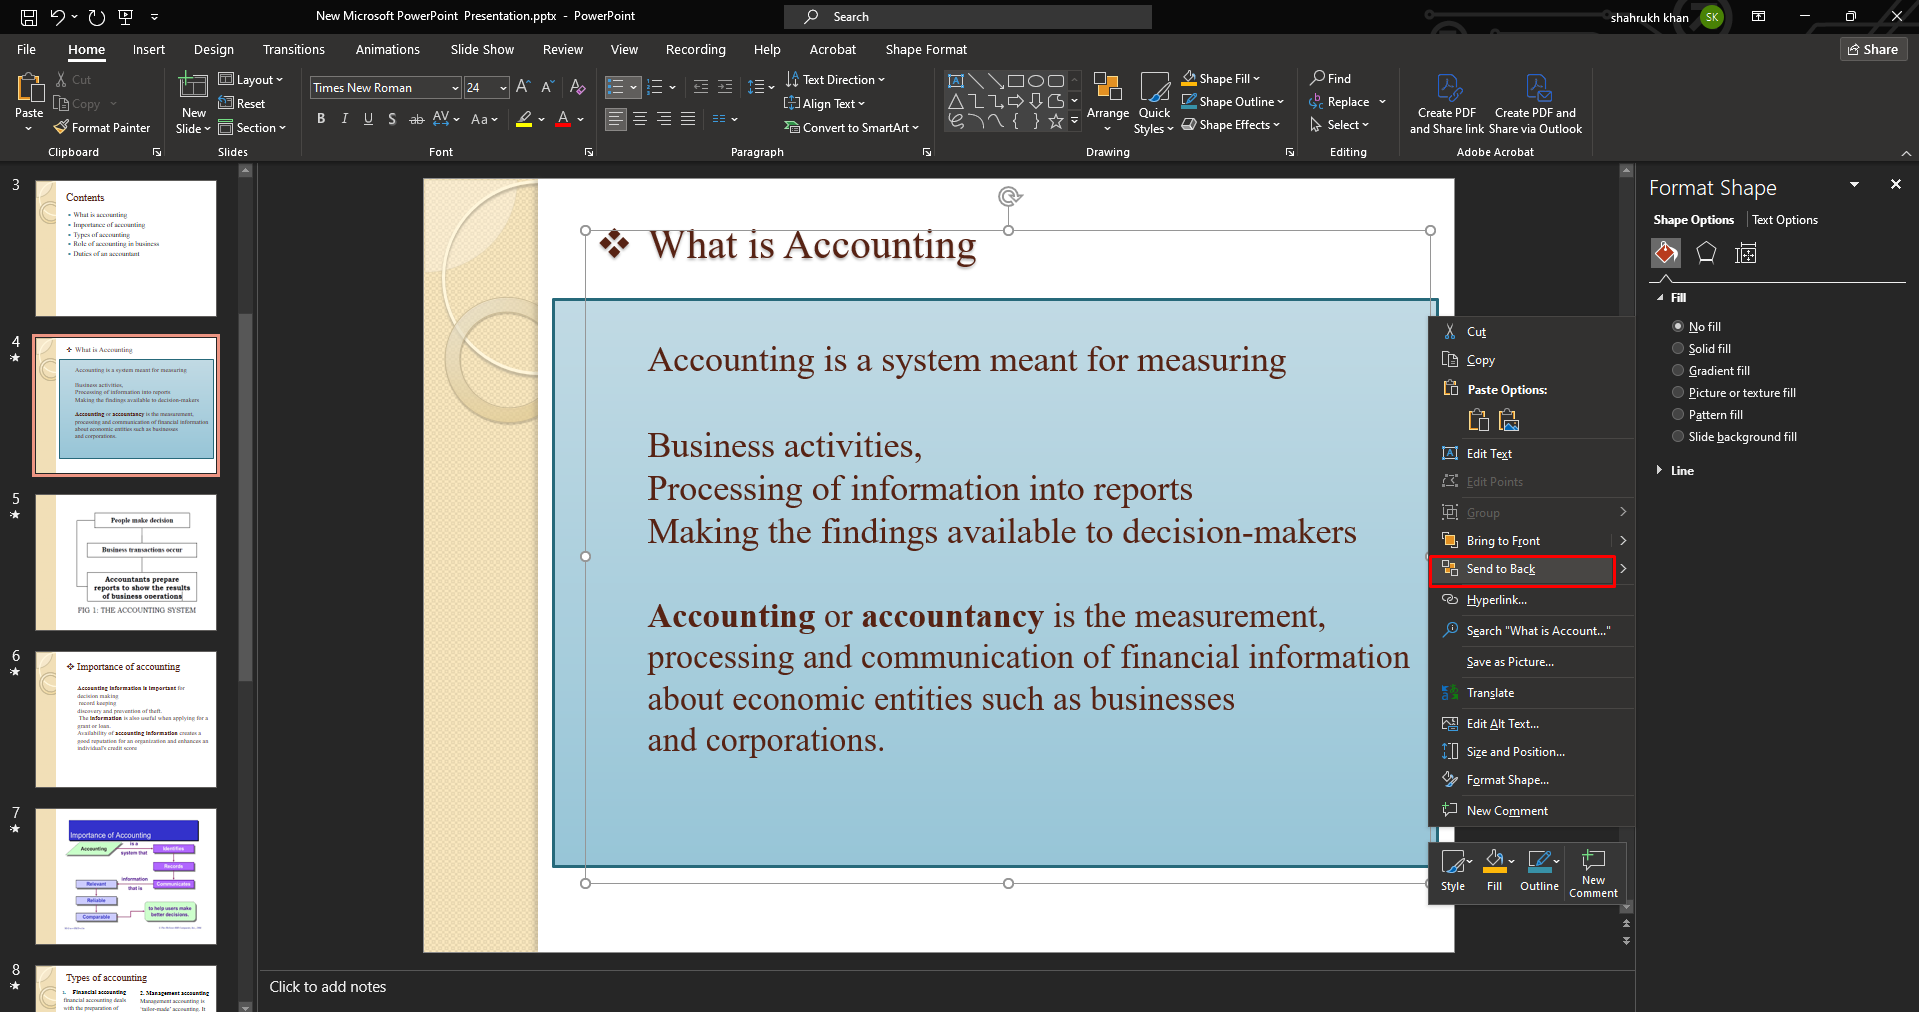Open Size & Properties icon in Format Shape
Image resolution: width=1919 pixels, height=1012 pixels.
pos(1745,254)
